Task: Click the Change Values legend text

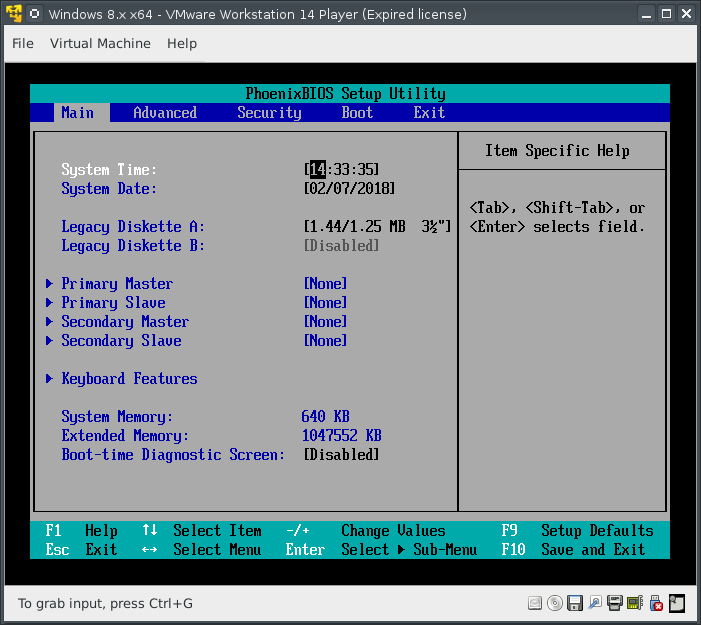Action: tap(393, 531)
